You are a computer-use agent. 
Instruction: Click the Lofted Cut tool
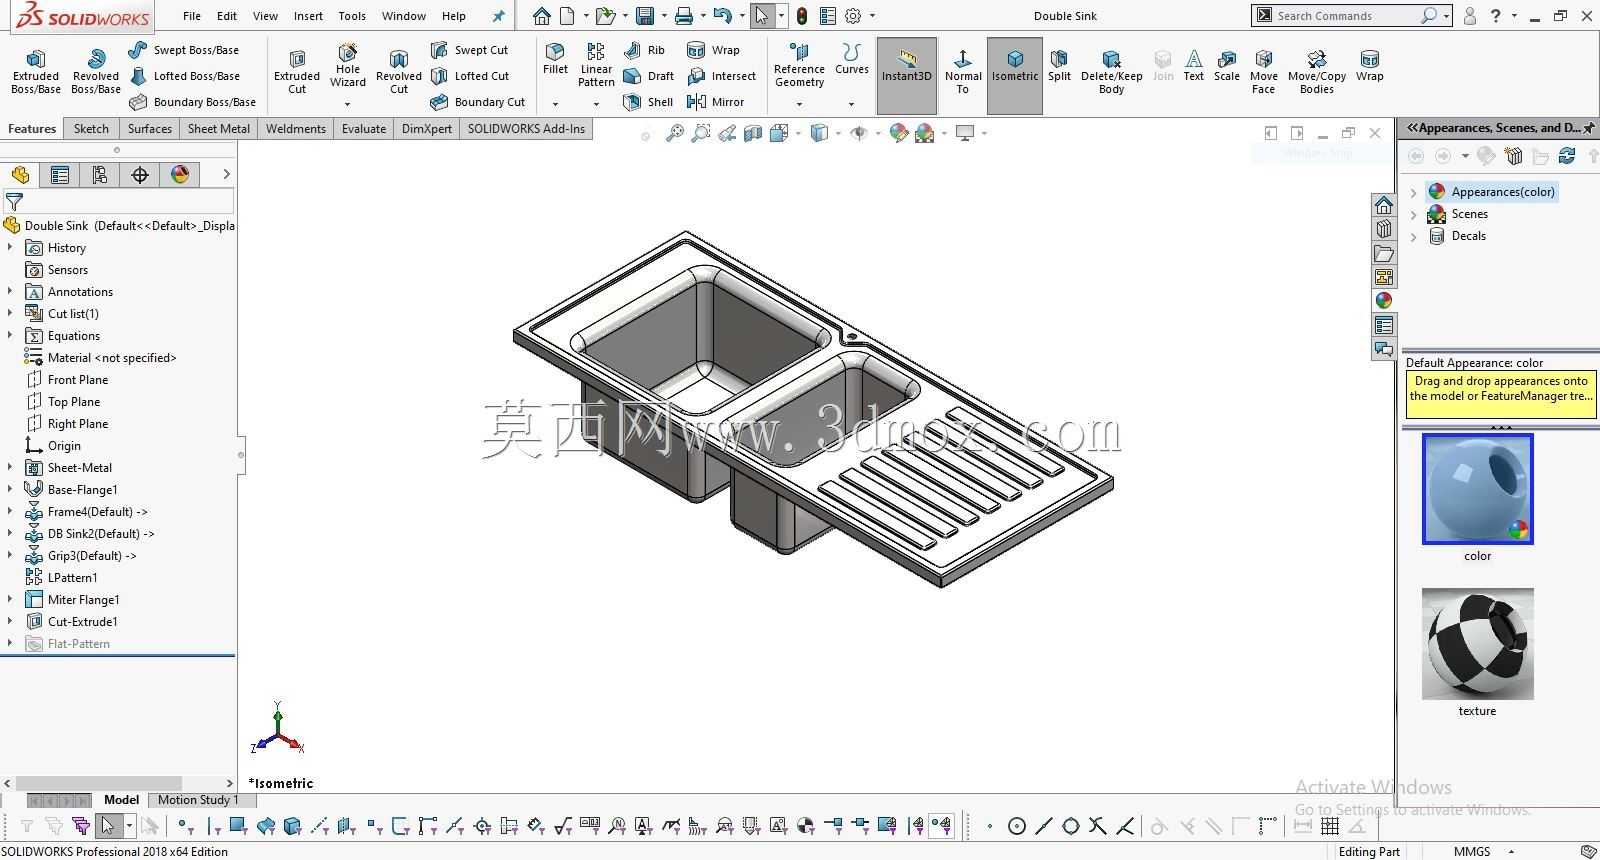pyautogui.click(x=469, y=76)
